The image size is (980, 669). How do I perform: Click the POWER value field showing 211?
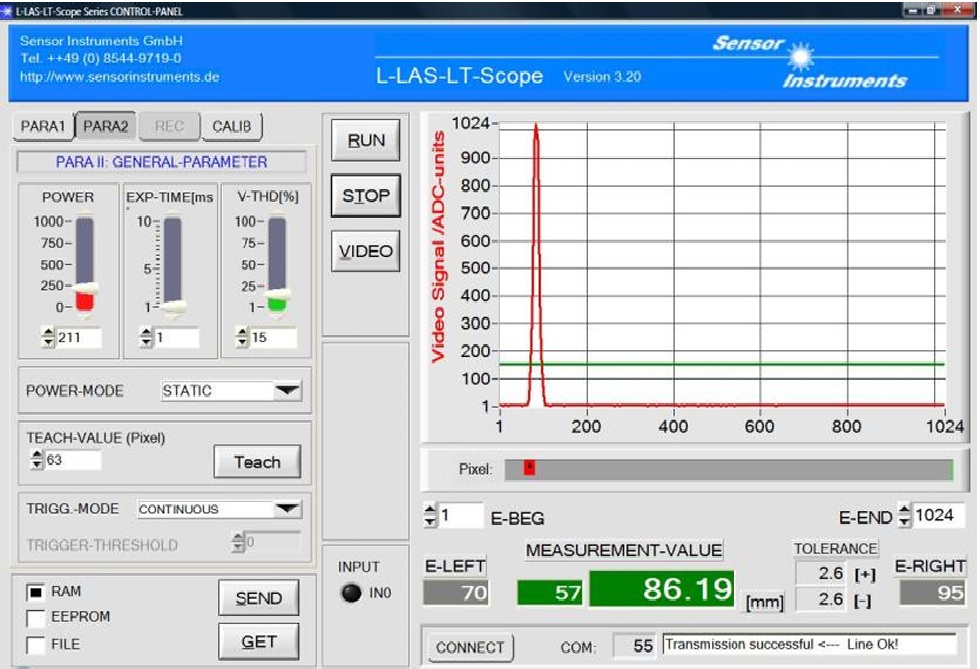coord(78,338)
